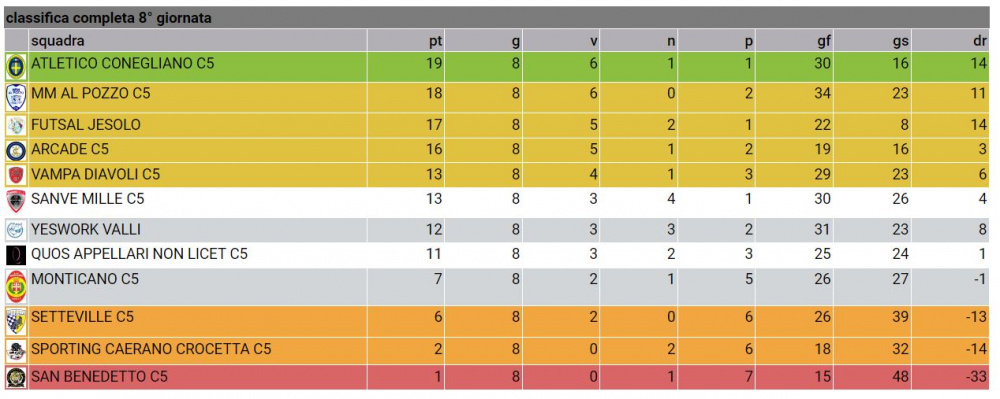Click the Futsal Jesolo team logo
Image resolution: width=1000 pixels, height=399 pixels.
16,126
